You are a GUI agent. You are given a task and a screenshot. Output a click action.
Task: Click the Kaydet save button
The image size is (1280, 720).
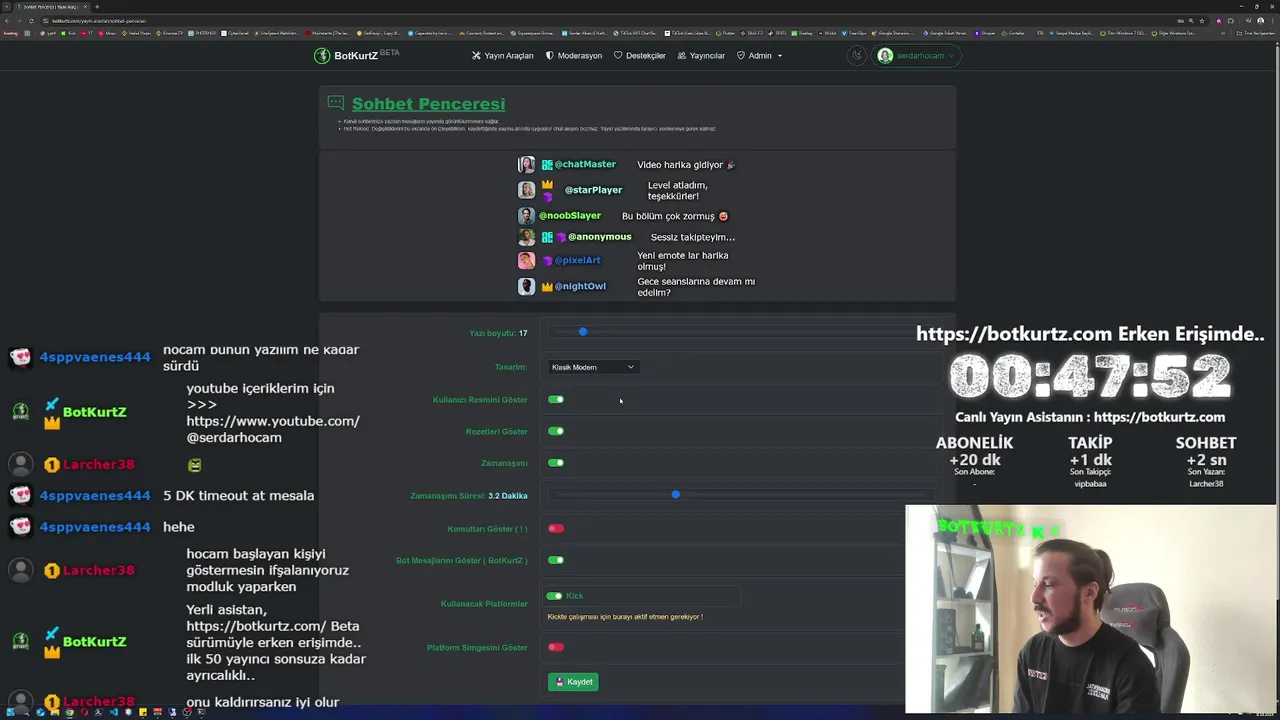(573, 682)
